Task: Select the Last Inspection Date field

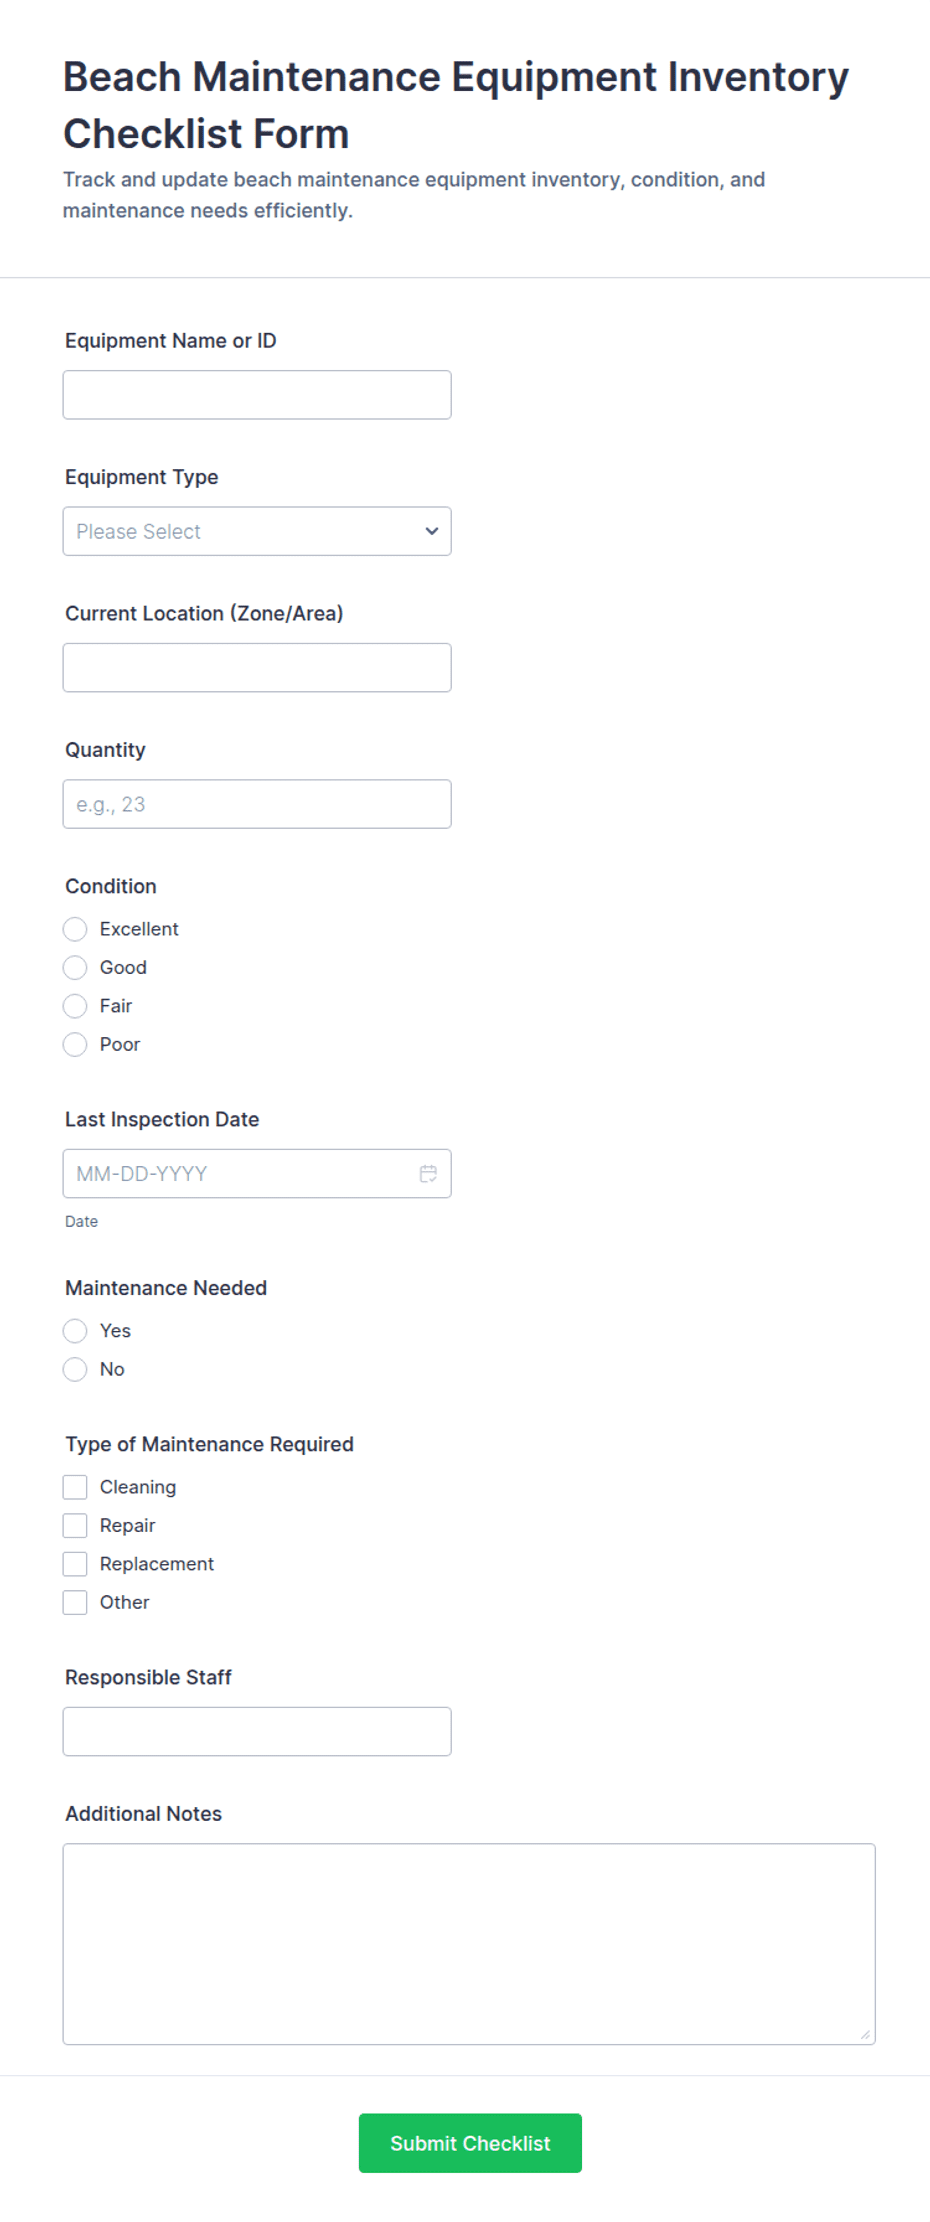Action: tap(240, 1173)
